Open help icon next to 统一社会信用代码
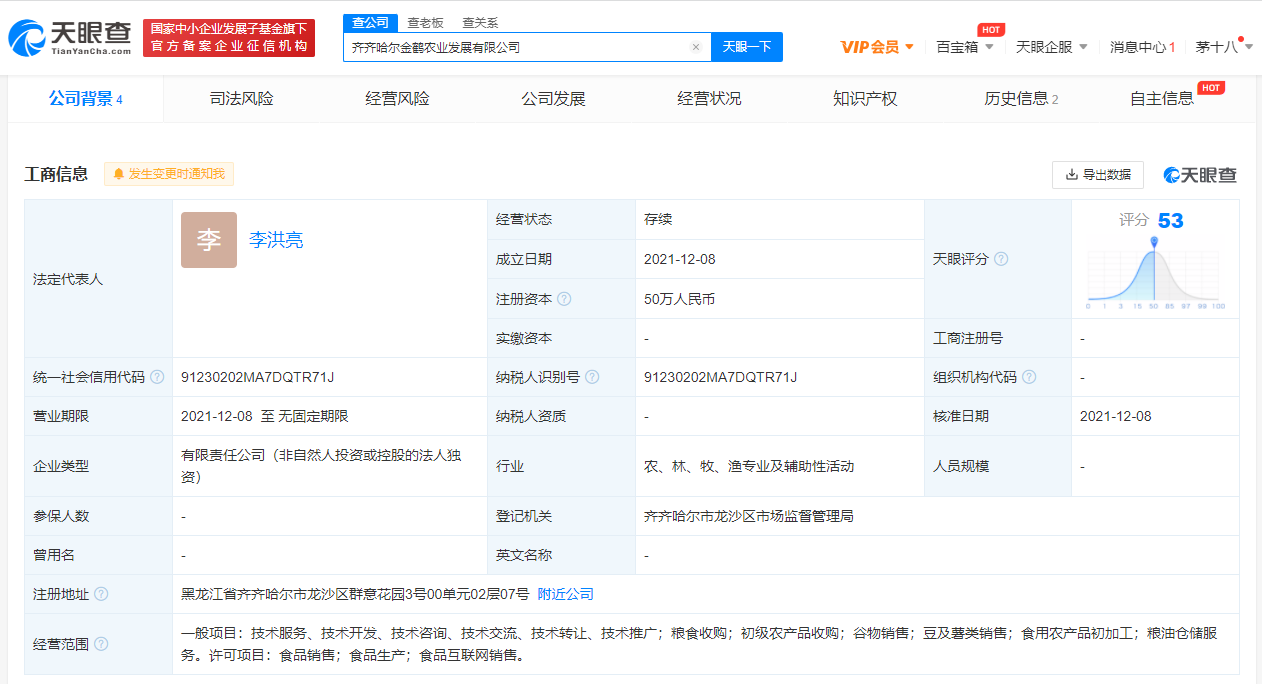This screenshot has width=1262, height=684. (x=157, y=377)
